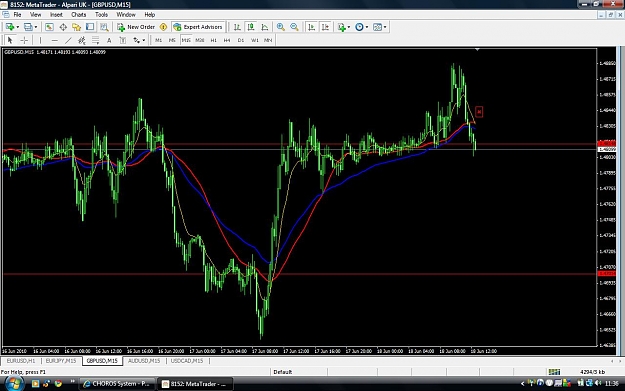
Task: Click the Default profile status bar entry
Action: tap(283, 372)
